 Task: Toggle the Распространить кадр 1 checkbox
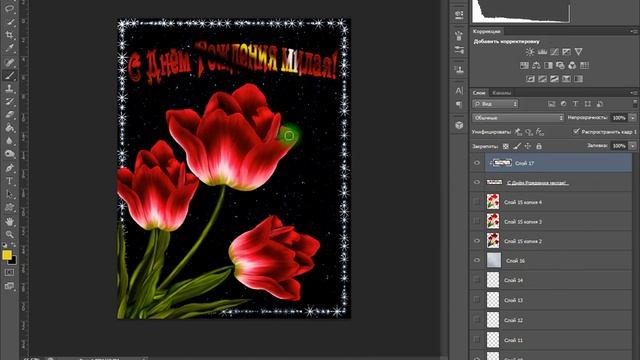pos(576,131)
